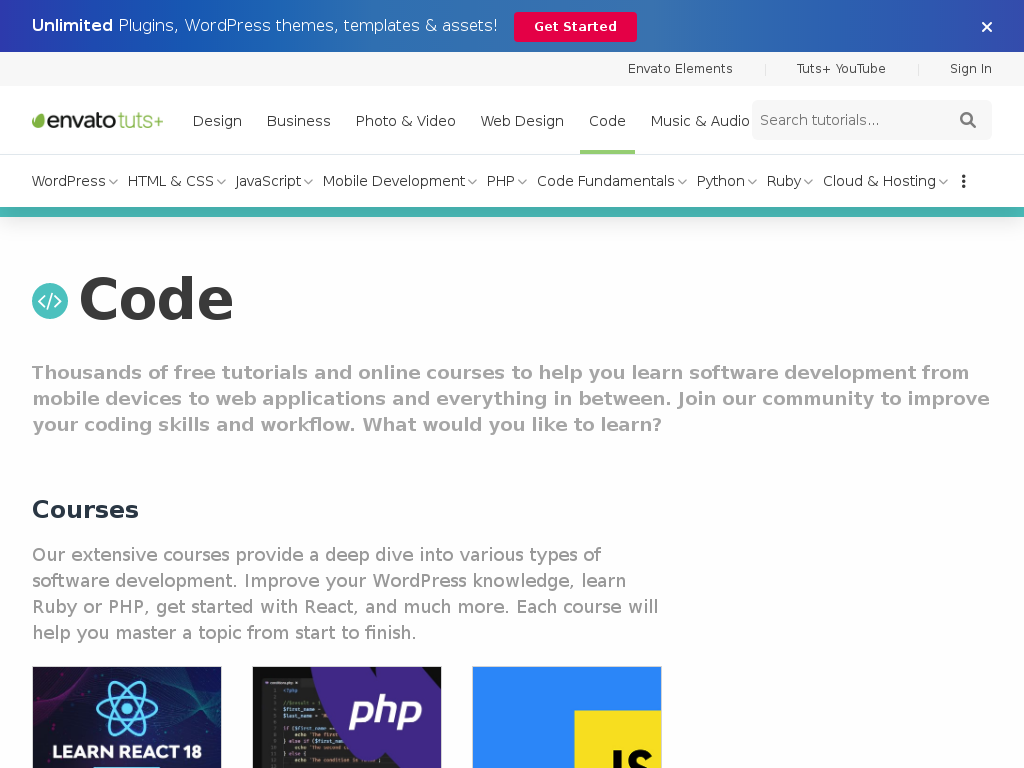Expand the Code Fundamentals dropdown
1024x768 pixels.
(612, 181)
